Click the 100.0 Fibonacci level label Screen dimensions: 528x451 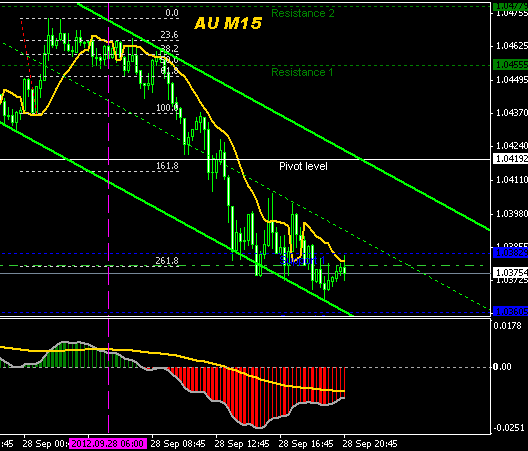tap(167, 108)
